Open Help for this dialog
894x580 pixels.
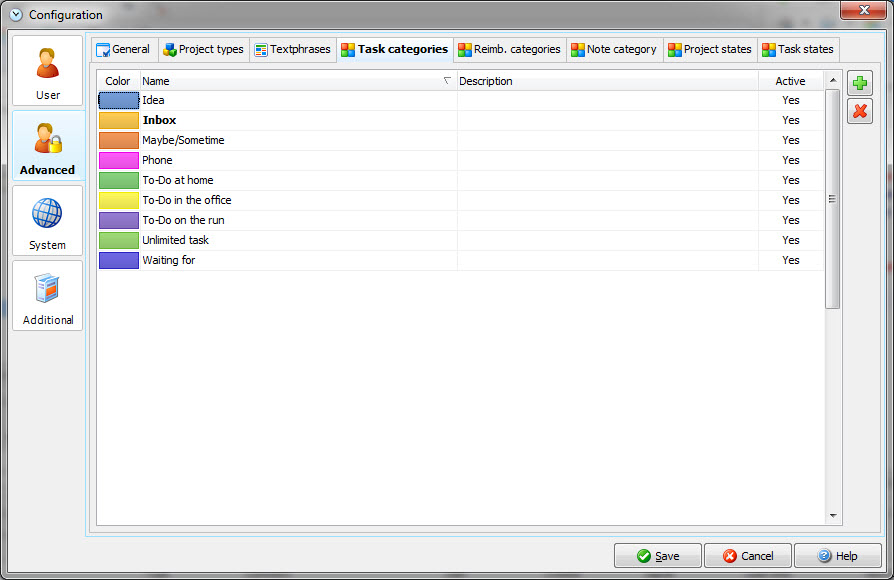[836, 556]
